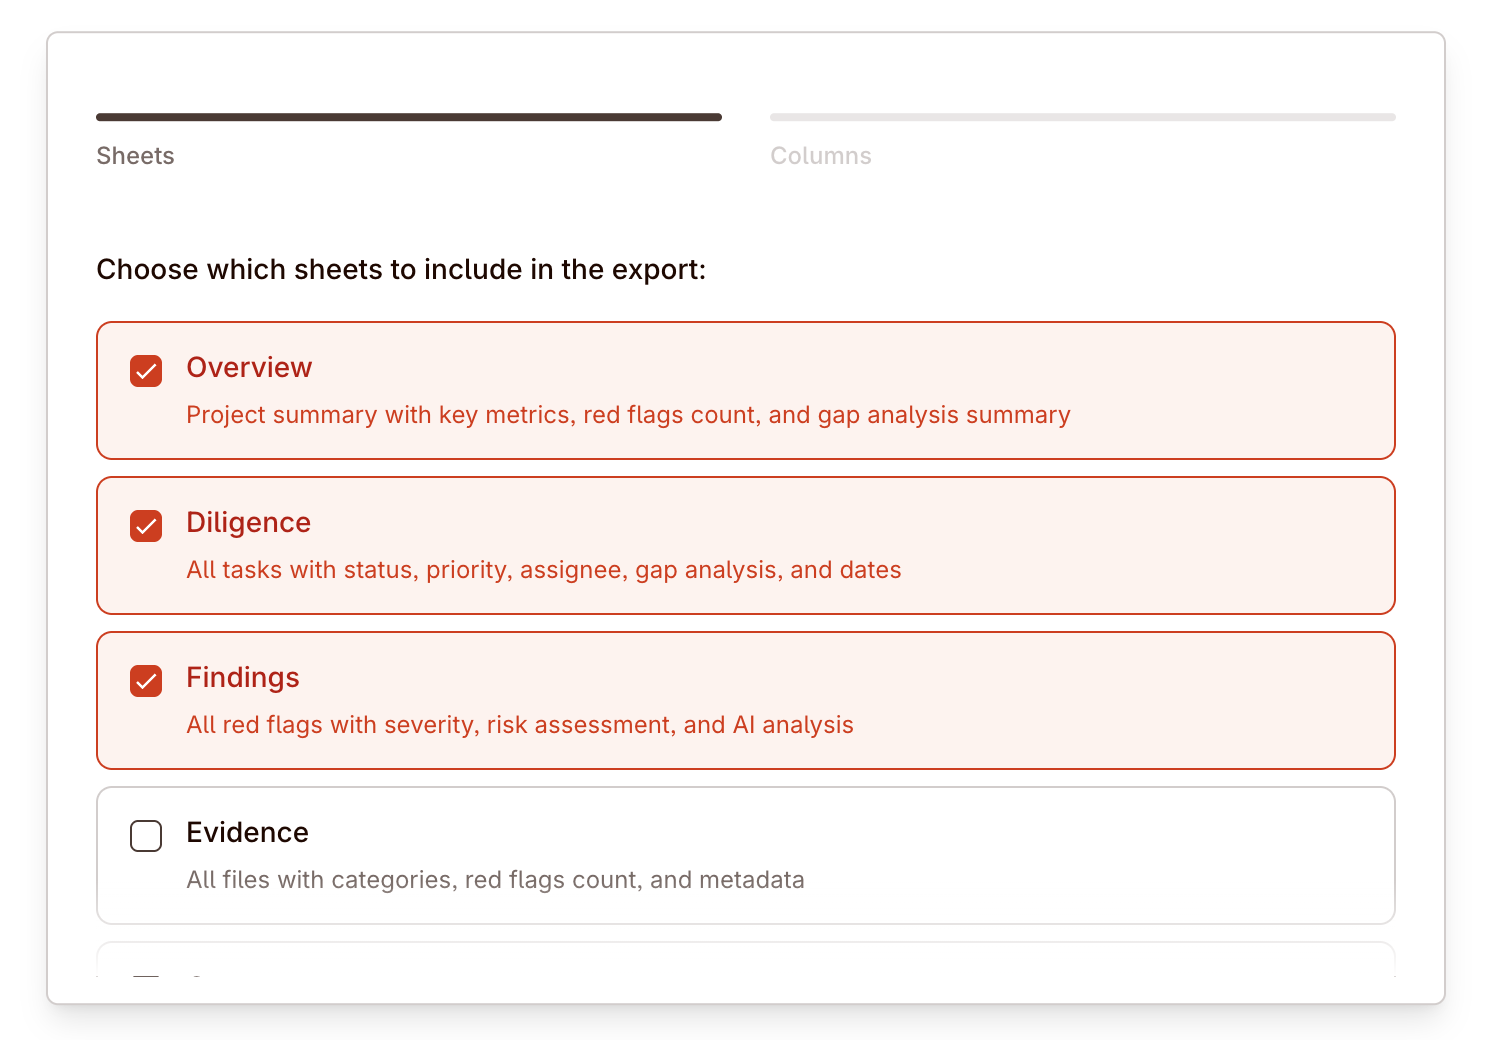
Task: Click the Findings red flags description
Action: [x=519, y=725]
